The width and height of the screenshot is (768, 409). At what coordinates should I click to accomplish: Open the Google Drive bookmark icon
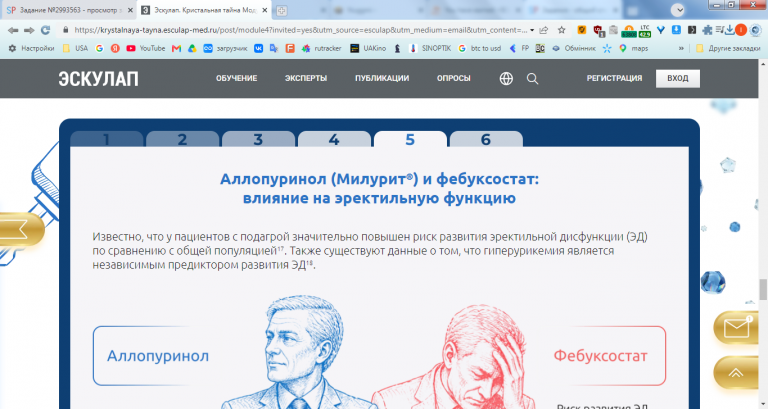pos(192,48)
